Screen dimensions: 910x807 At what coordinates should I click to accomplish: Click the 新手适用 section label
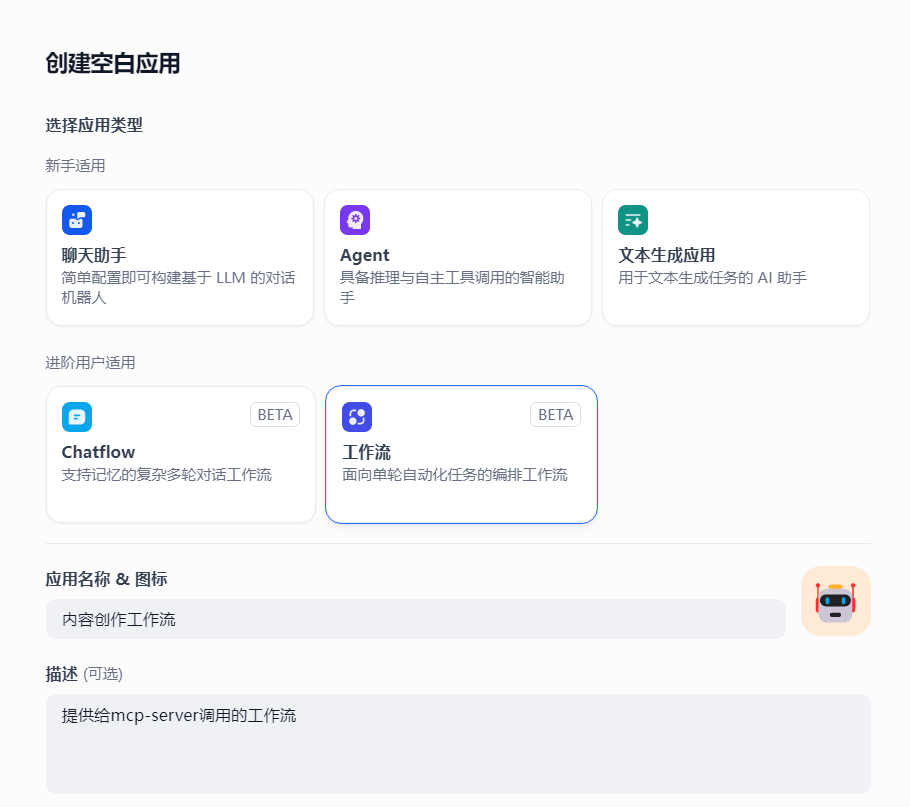[75, 166]
